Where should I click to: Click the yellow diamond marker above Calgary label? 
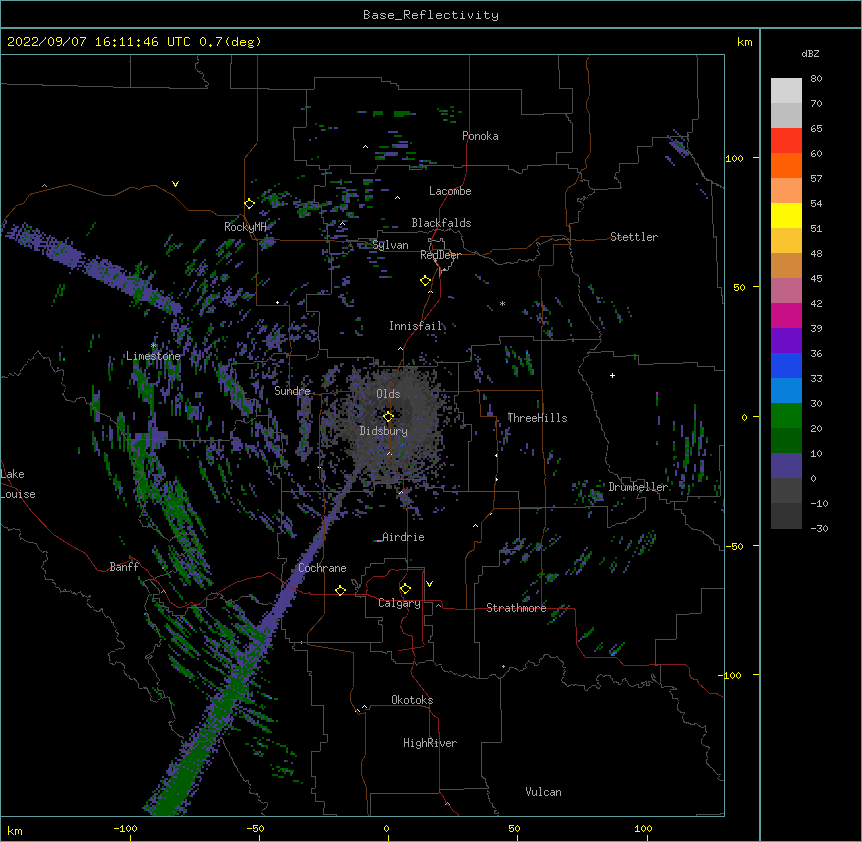point(405,589)
